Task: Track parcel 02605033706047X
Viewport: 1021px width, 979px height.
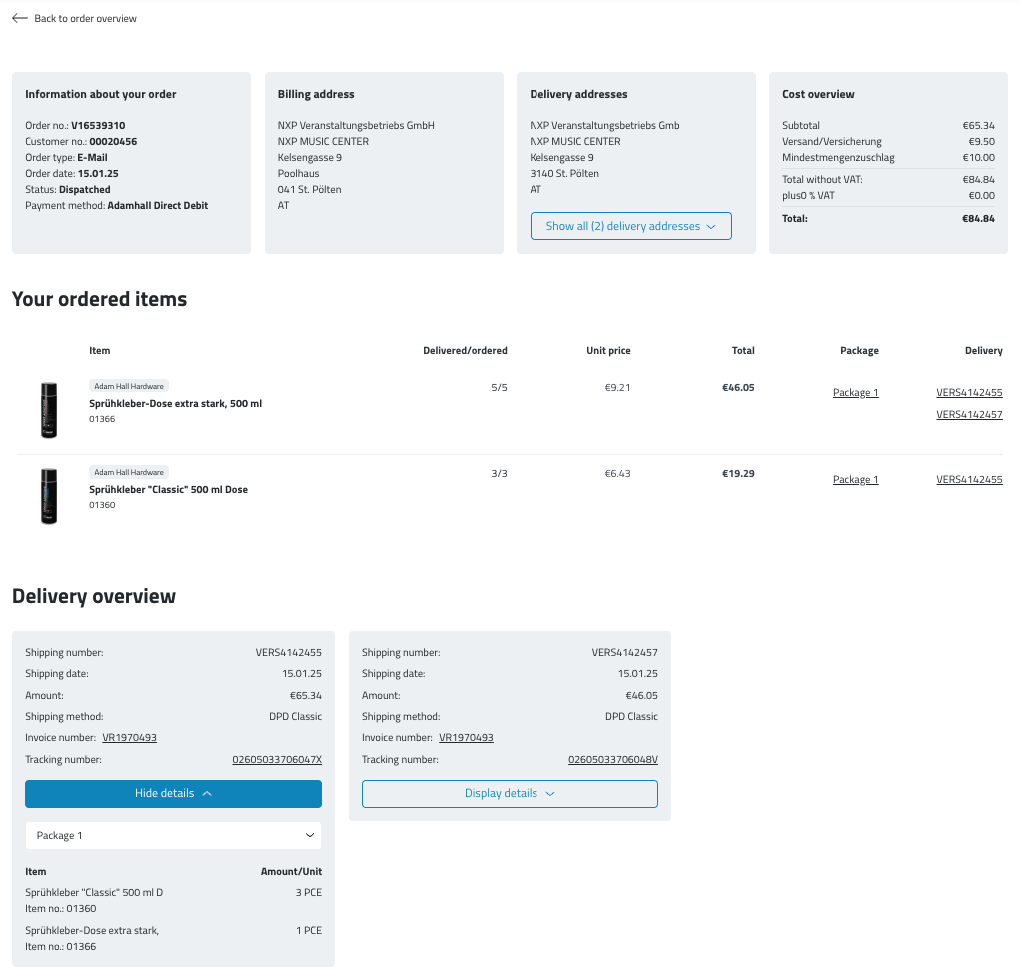Action: (x=277, y=760)
